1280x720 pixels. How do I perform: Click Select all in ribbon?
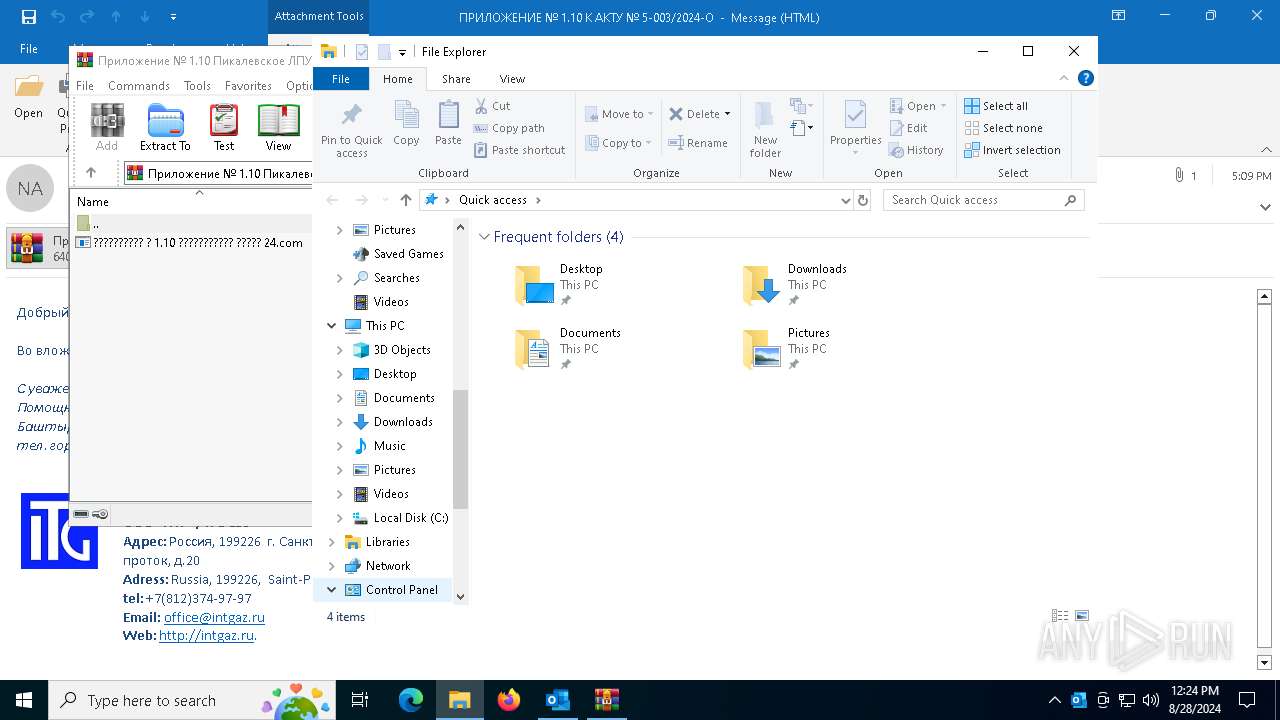996,106
